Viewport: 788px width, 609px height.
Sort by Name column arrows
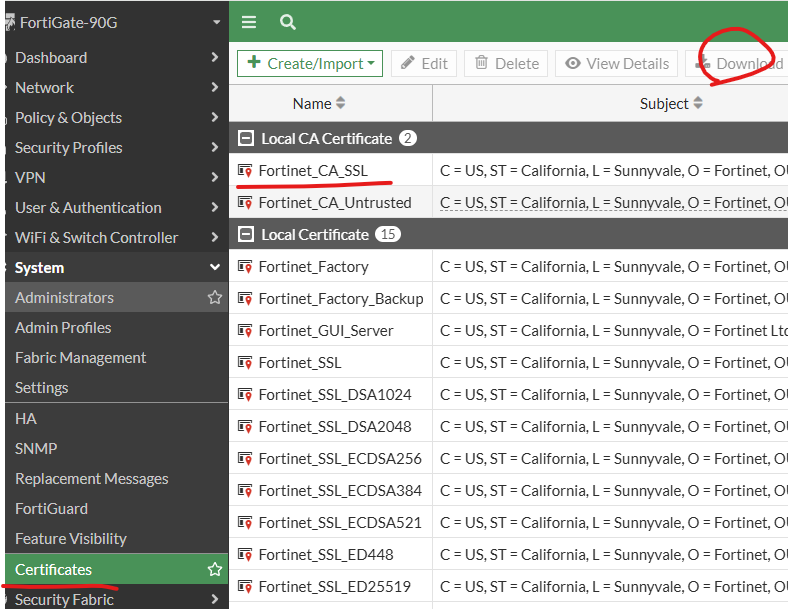(x=341, y=103)
